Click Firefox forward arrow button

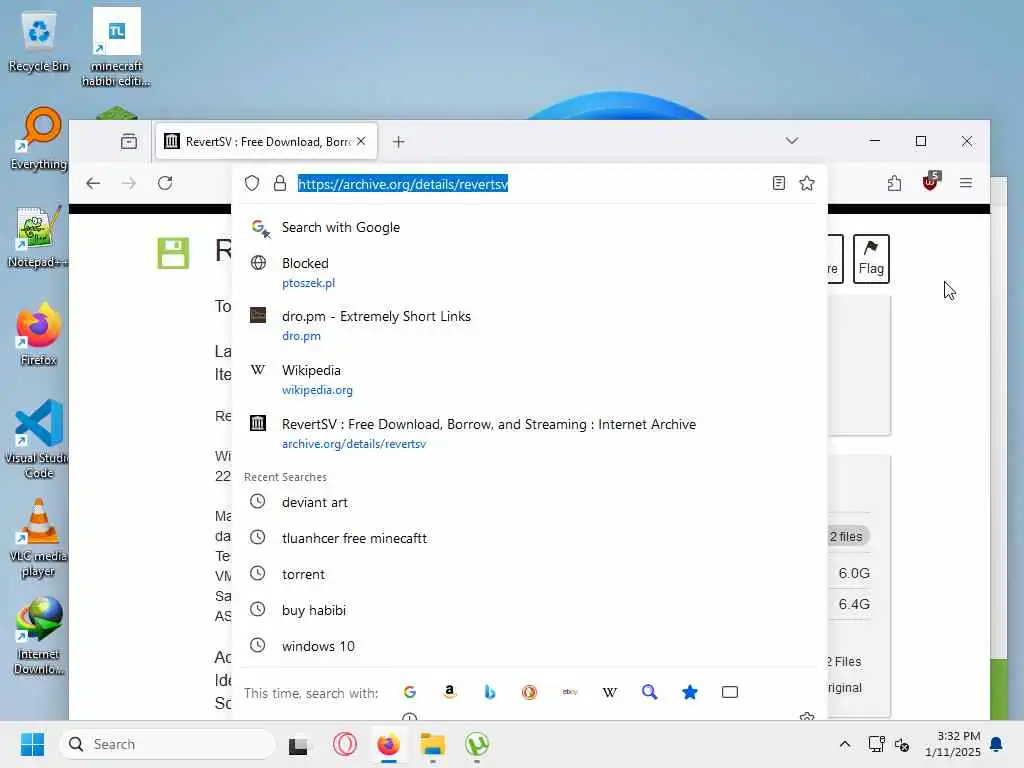(129, 183)
